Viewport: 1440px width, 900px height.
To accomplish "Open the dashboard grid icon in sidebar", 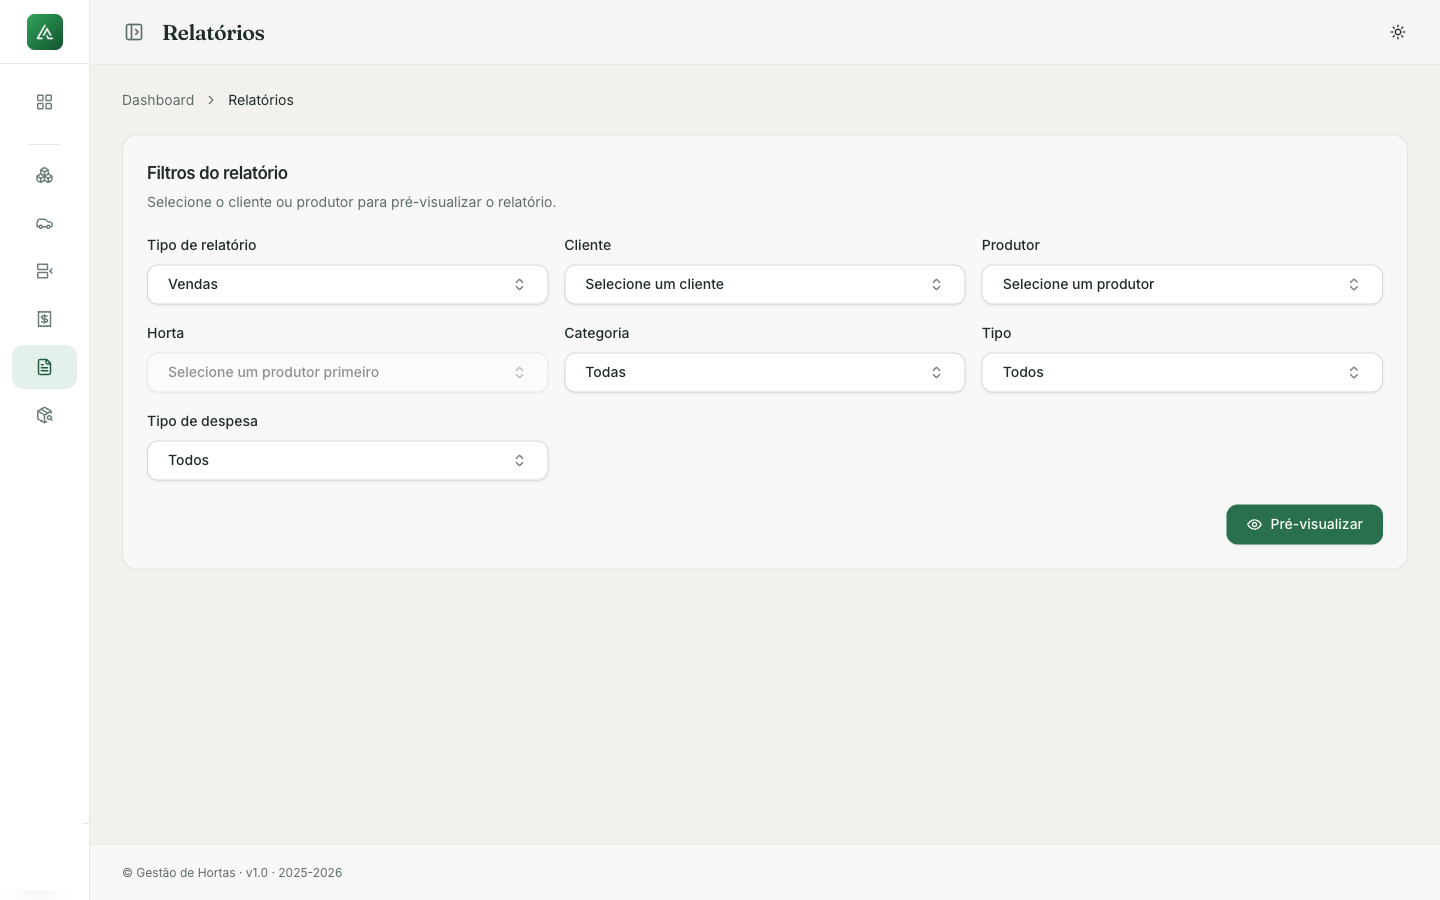I will pos(44,102).
